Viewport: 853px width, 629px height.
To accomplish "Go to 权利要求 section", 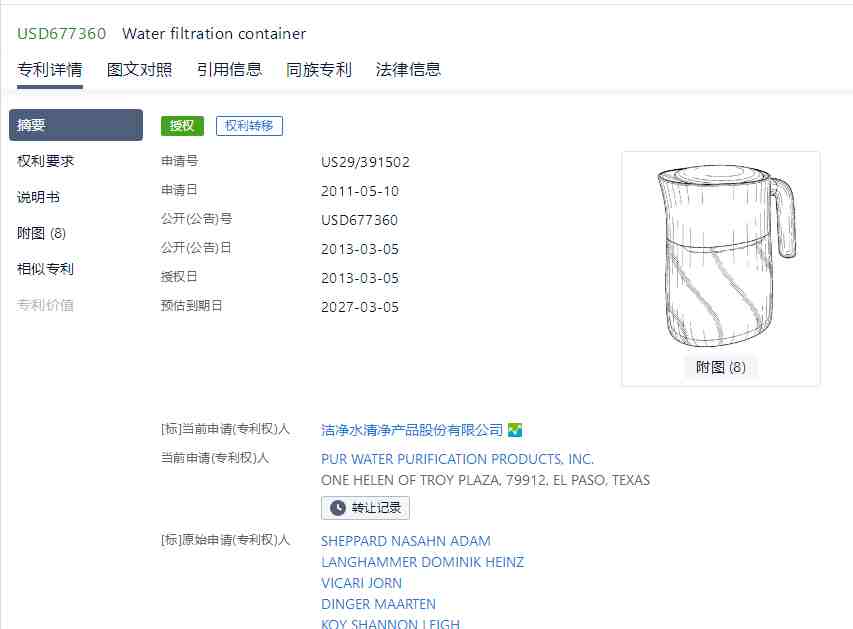I will click(x=45, y=161).
